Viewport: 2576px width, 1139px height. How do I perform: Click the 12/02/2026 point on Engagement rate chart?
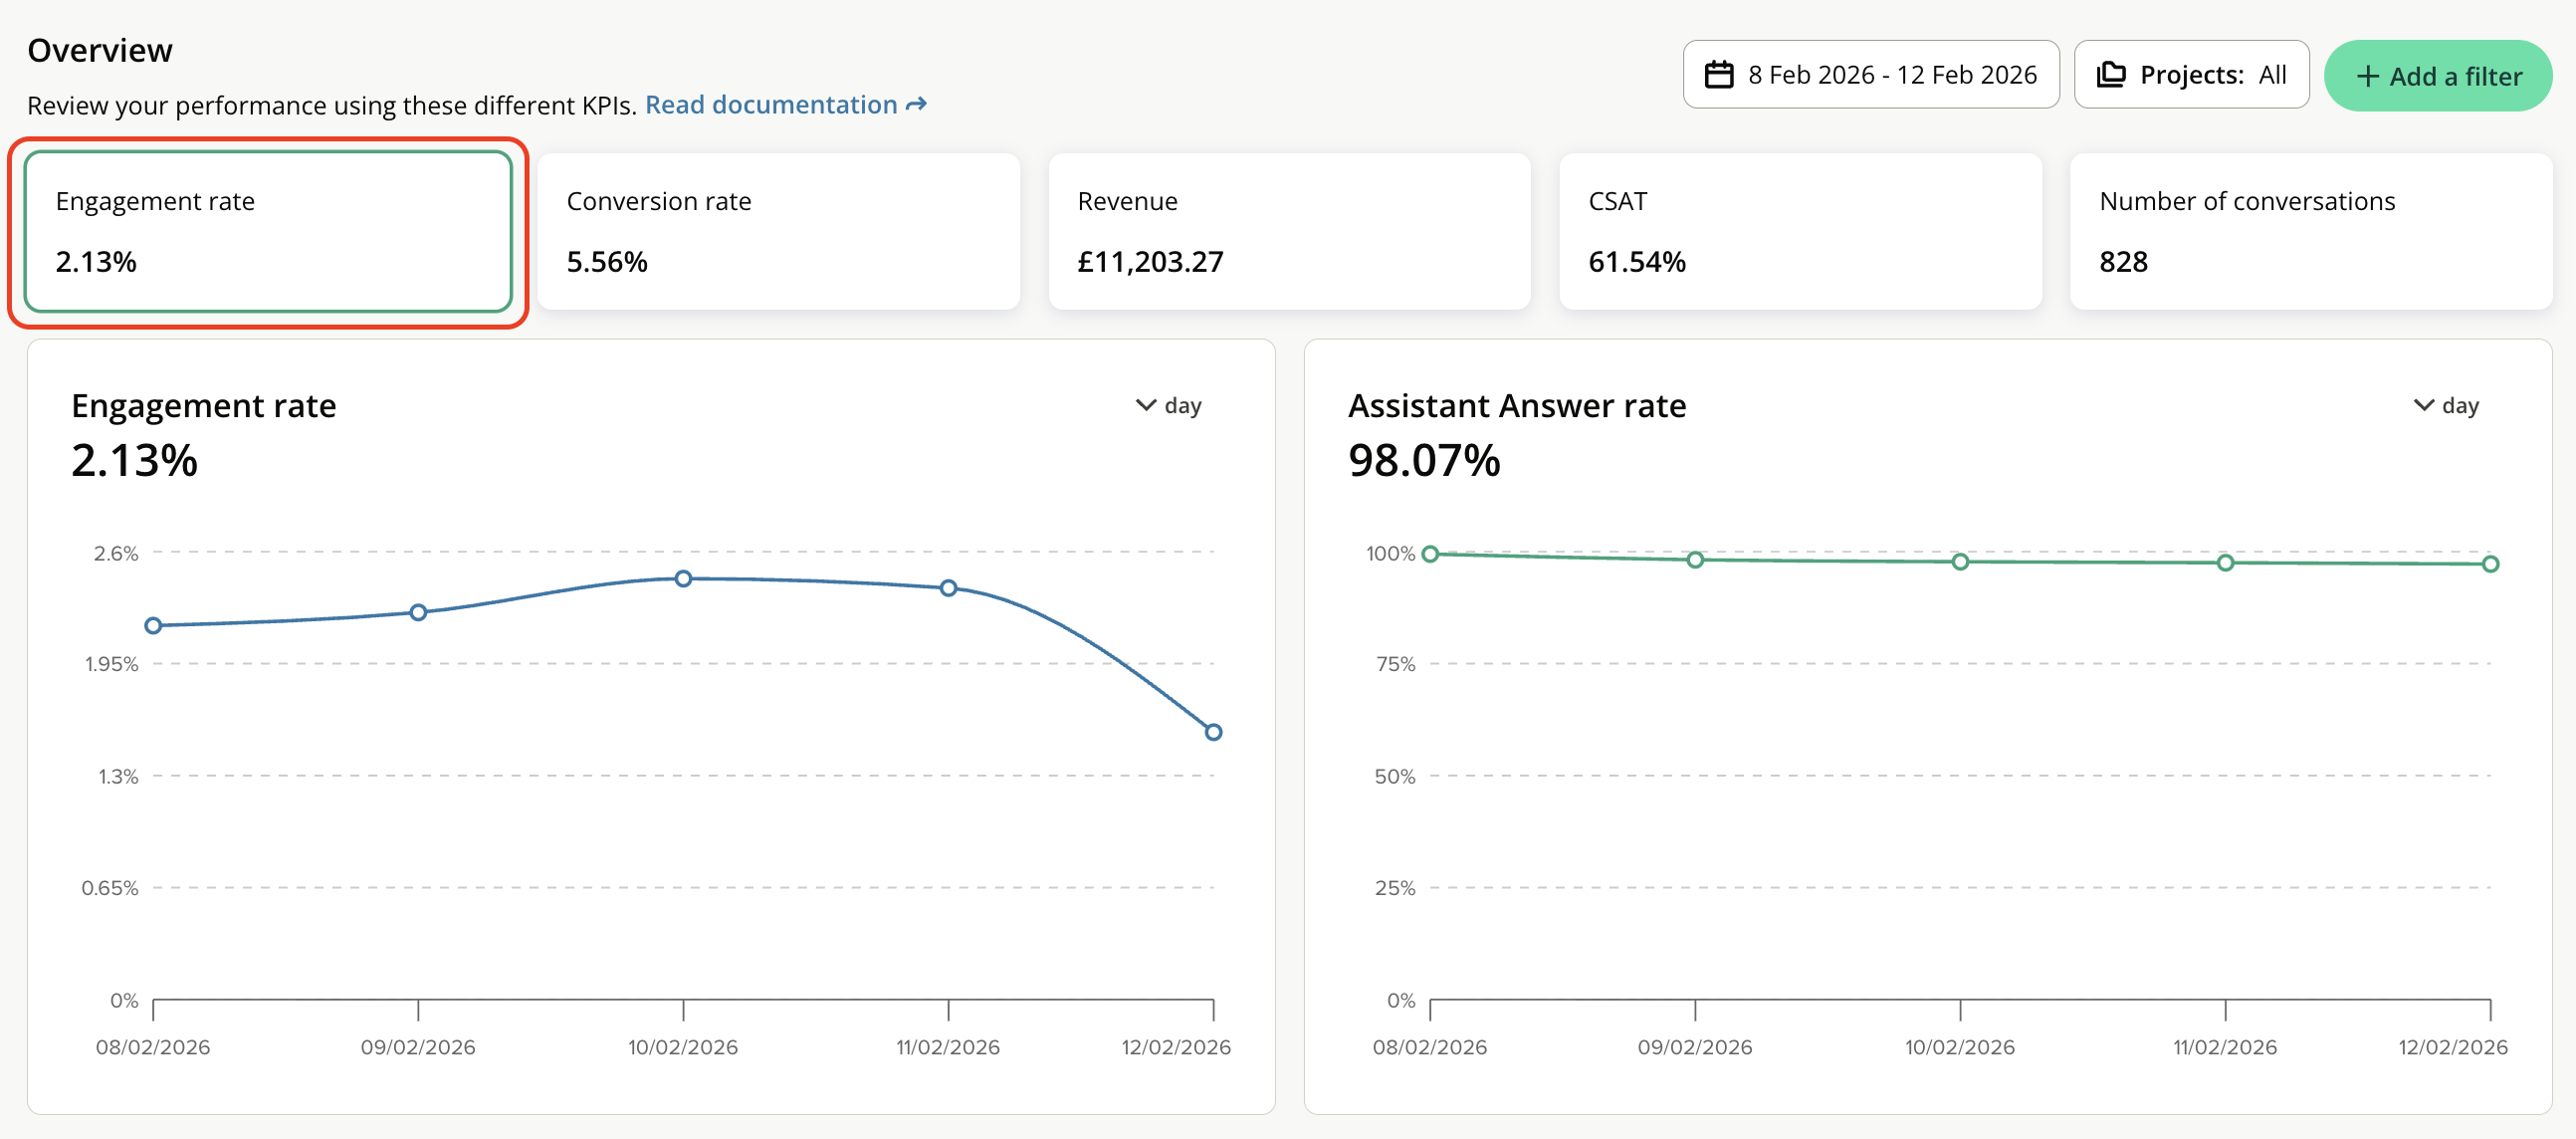pyautogui.click(x=1213, y=732)
